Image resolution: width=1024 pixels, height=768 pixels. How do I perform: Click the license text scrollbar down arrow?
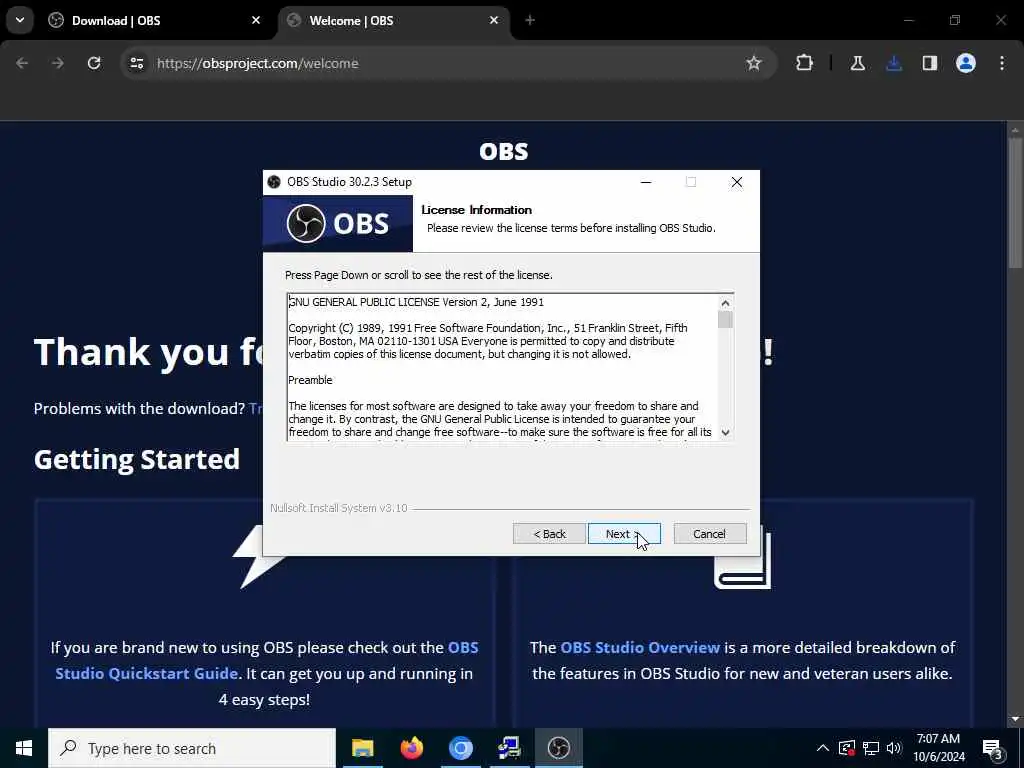[x=725, y=432]
